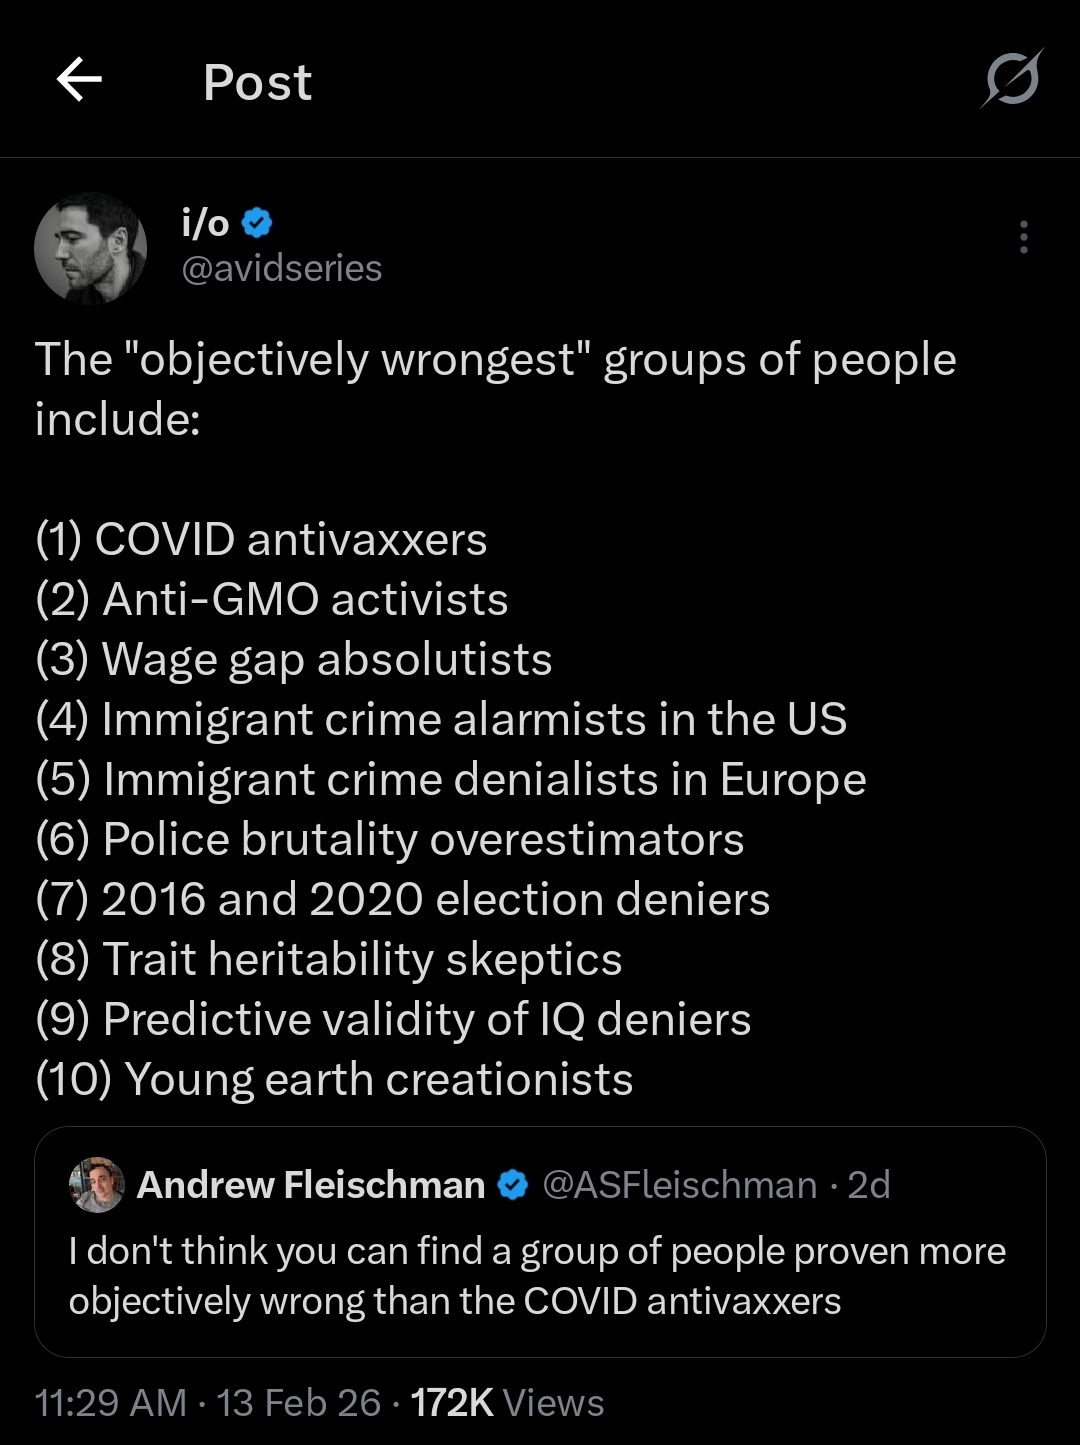Open the Grok icon in header
The image size is (1080, 1445).
click(1012, 80)
